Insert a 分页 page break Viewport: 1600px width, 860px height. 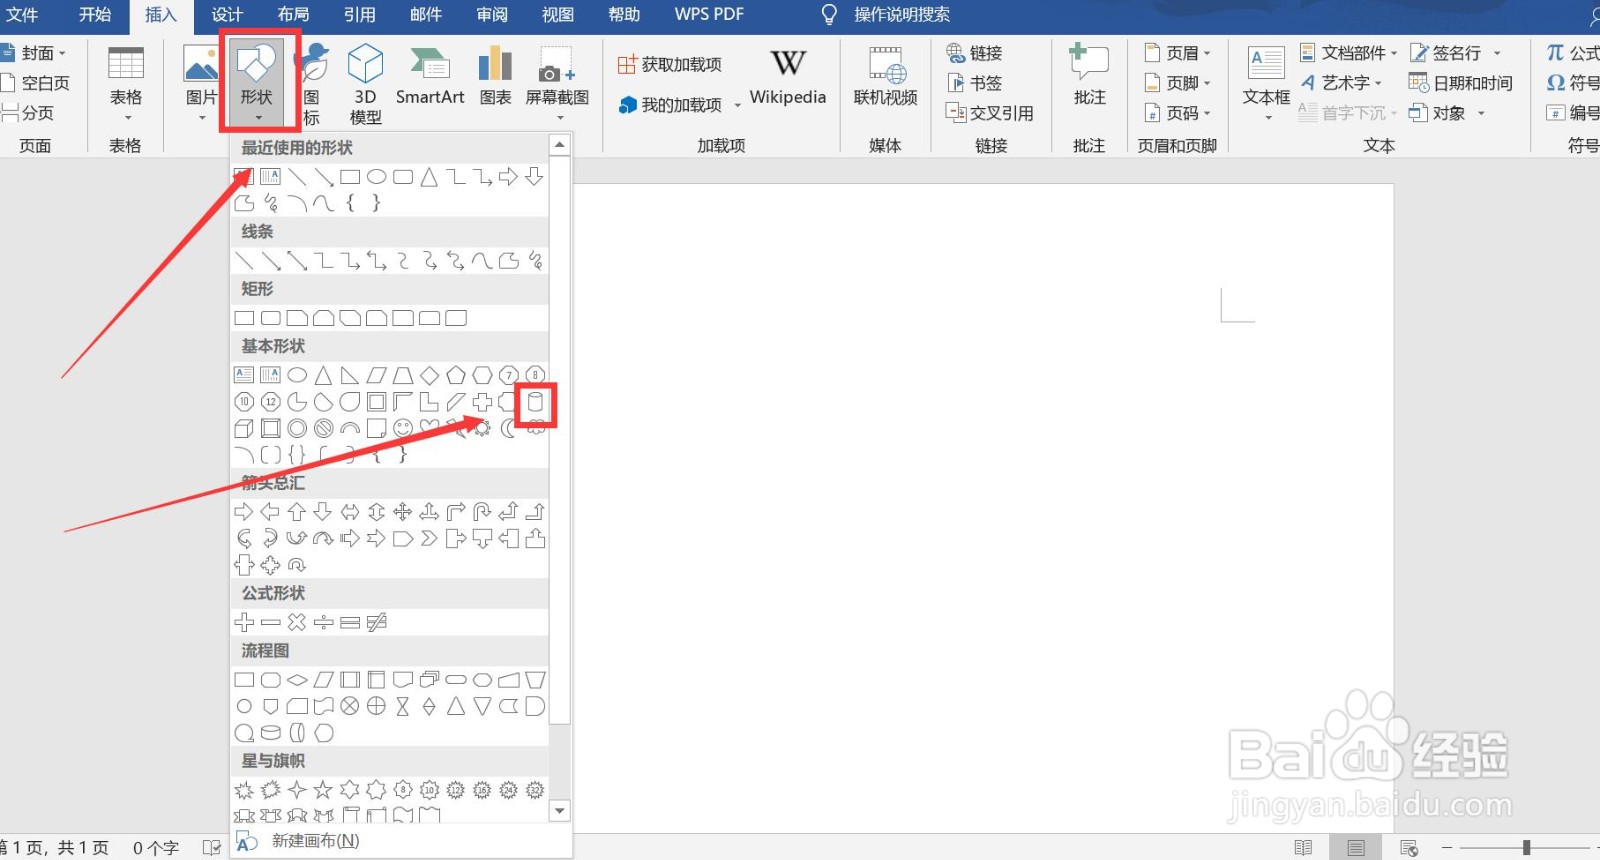[x=28, y=113]
